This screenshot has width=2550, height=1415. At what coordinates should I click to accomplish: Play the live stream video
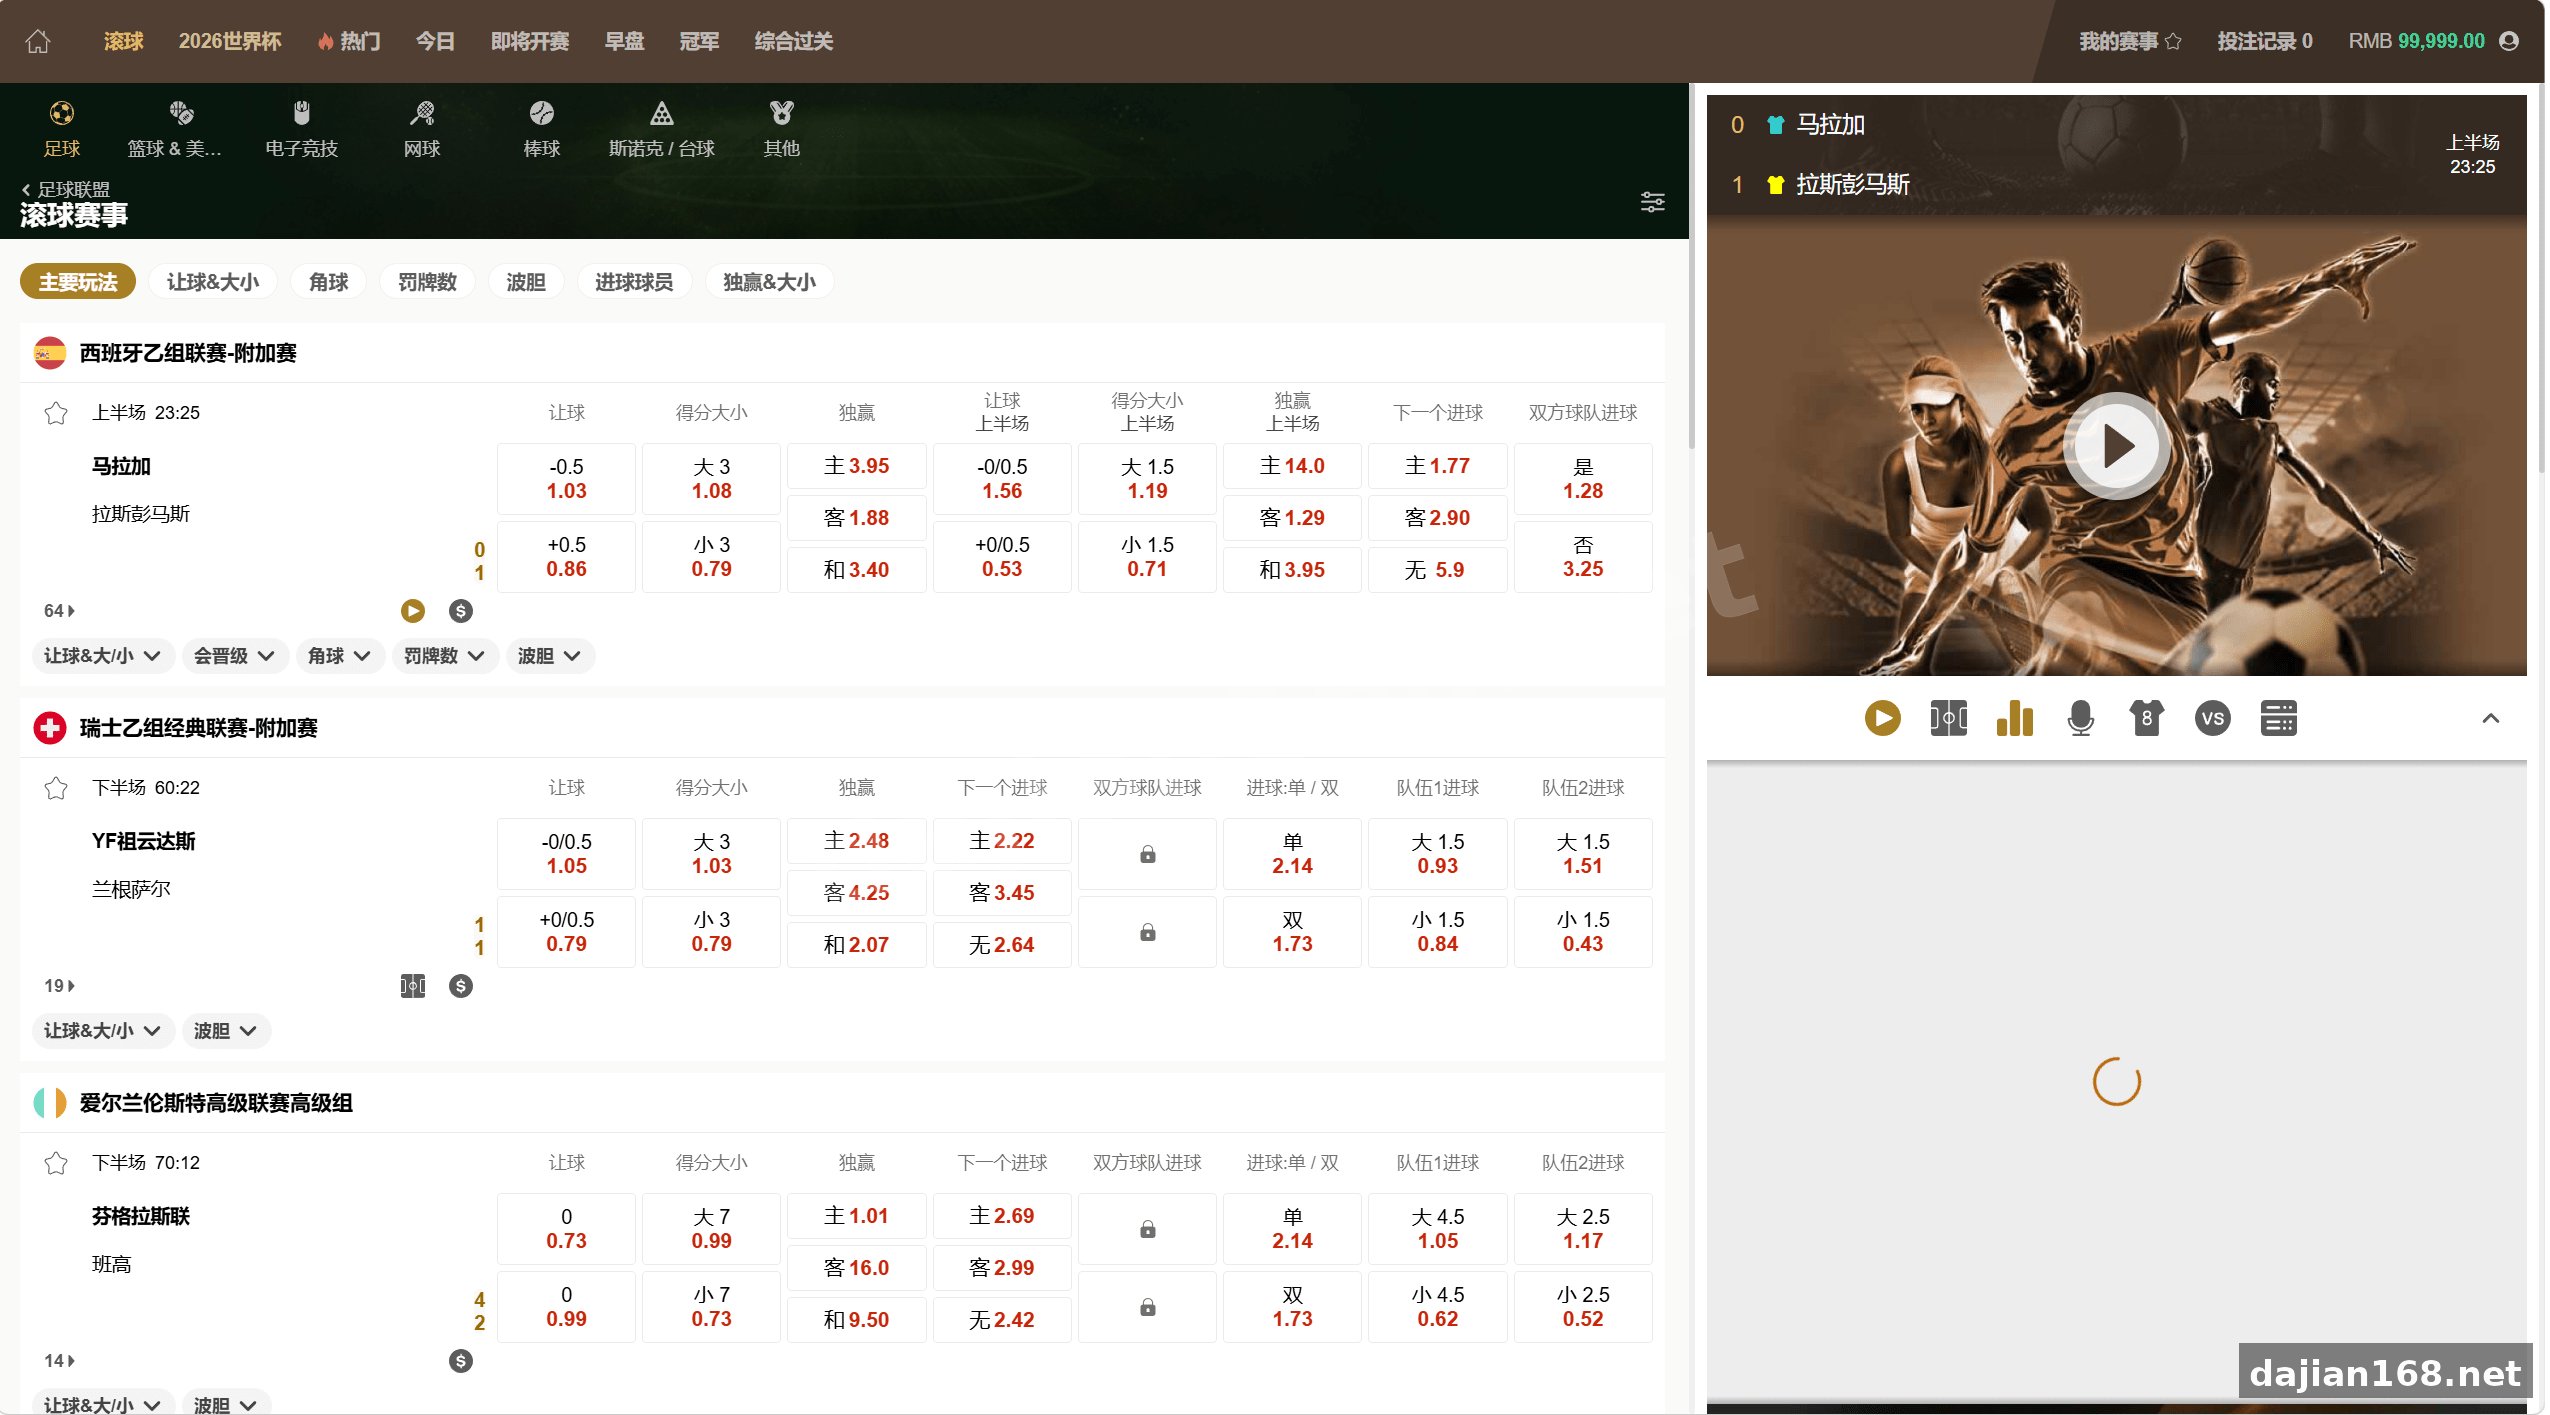click(2116, 446)
